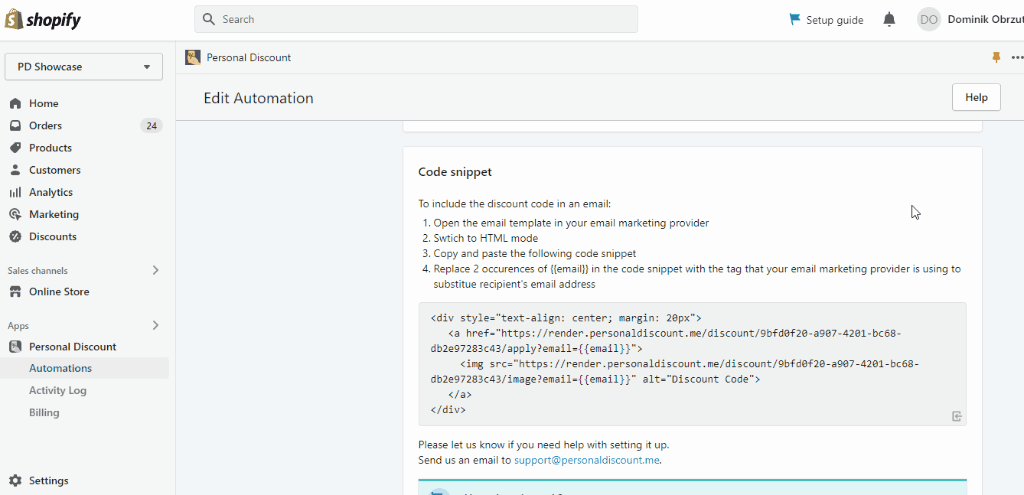Click the HTML code snippet box
The height and width of the screenshot is (495, 1024).
(692, 364)
